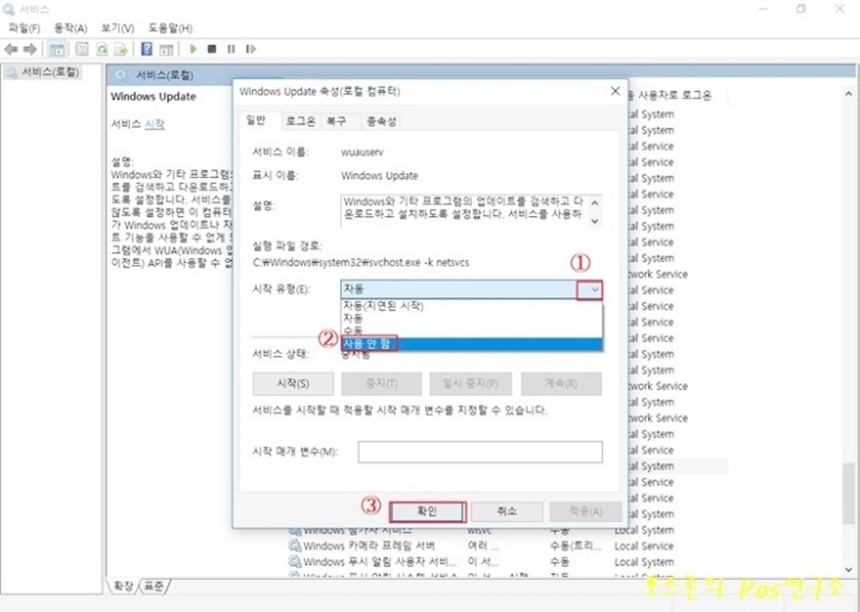Focus the 시작 매개 변수 input field
860x612 pixels.
point(480,452)
